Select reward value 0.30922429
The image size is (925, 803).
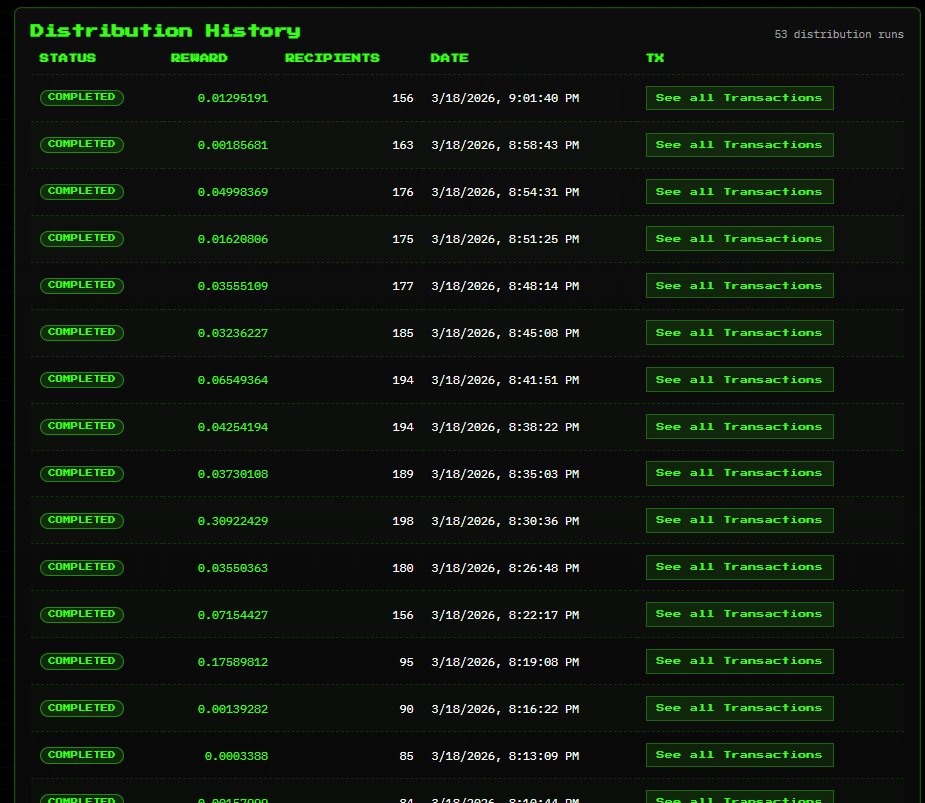[x=233, y=521]
